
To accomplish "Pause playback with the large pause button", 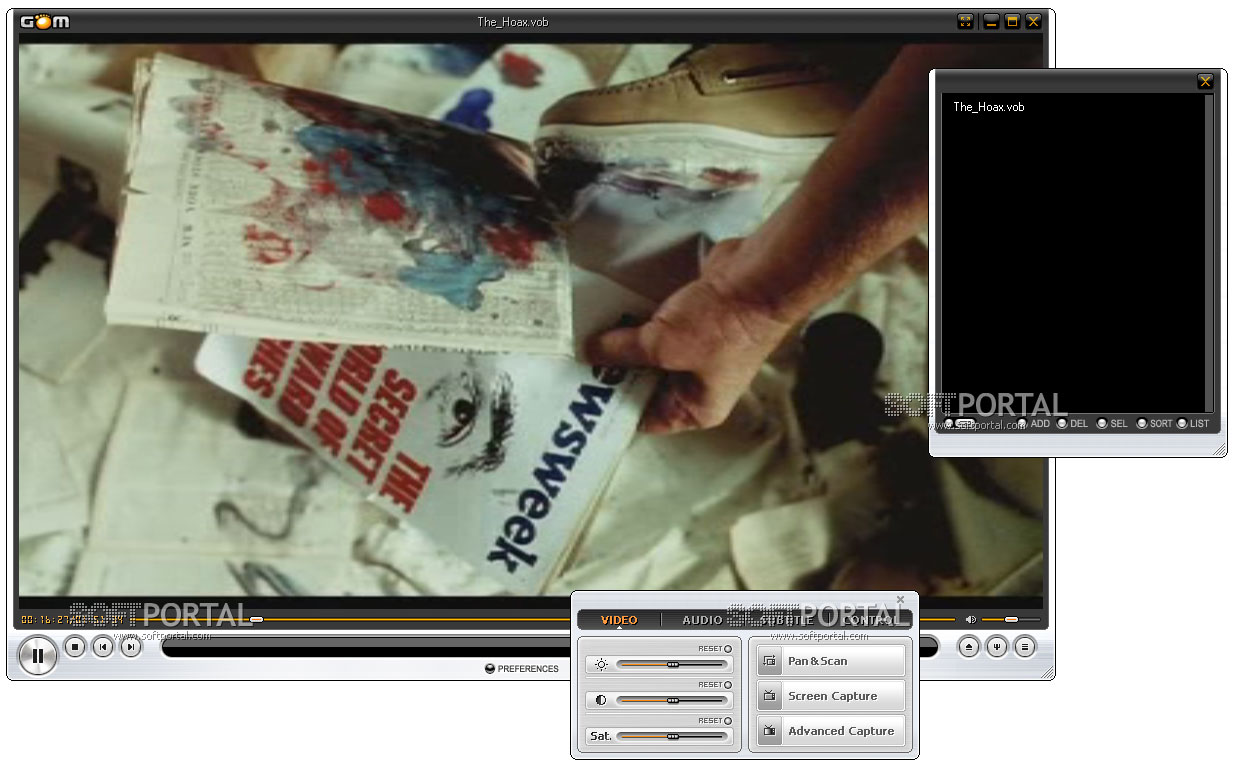I will click(x=38, y=656).
